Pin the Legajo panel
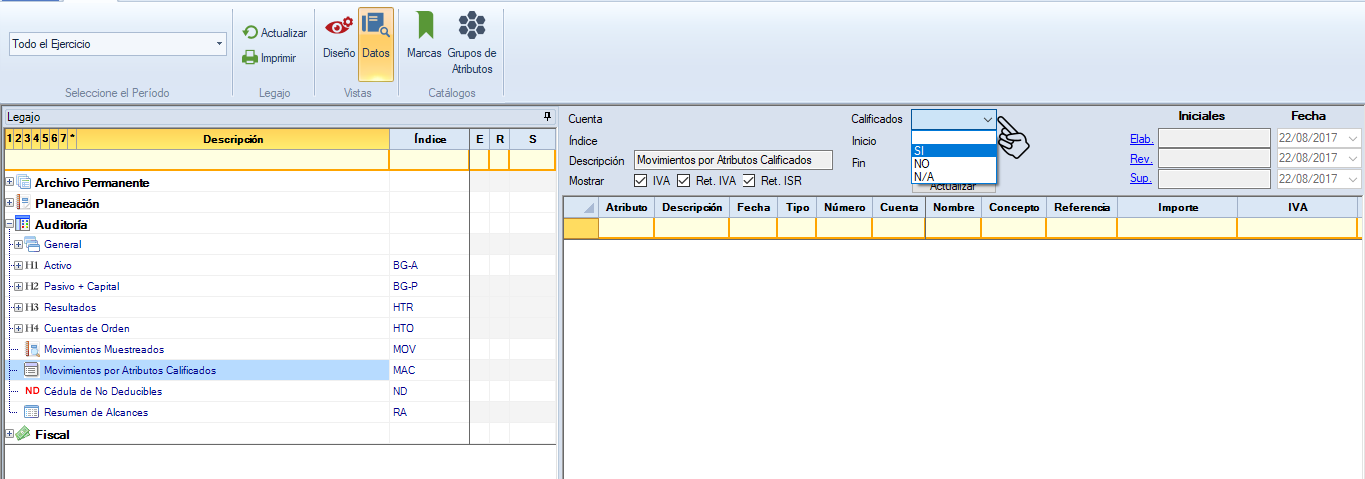Viewport: 1365px width, 479px height. [546, 117]
